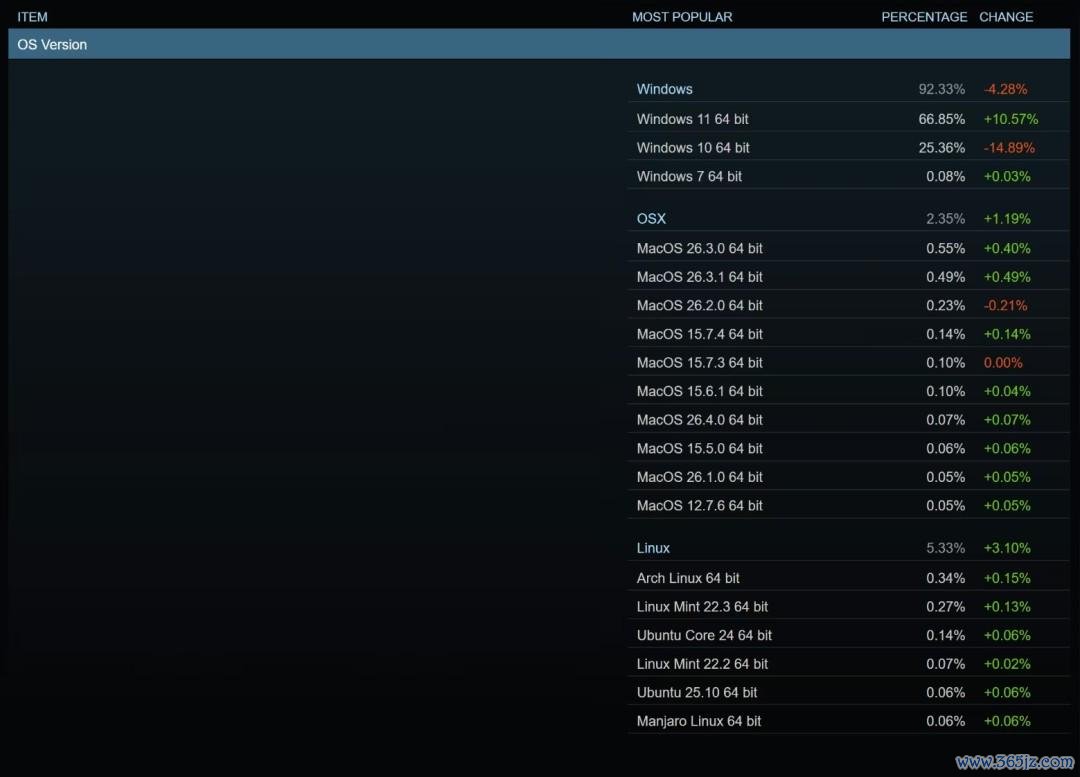Image resolution: width=1080 pixels, height=777 pixels.
Task: Click Windows 11 percentage 66.85%
Action: pos(942,118)
